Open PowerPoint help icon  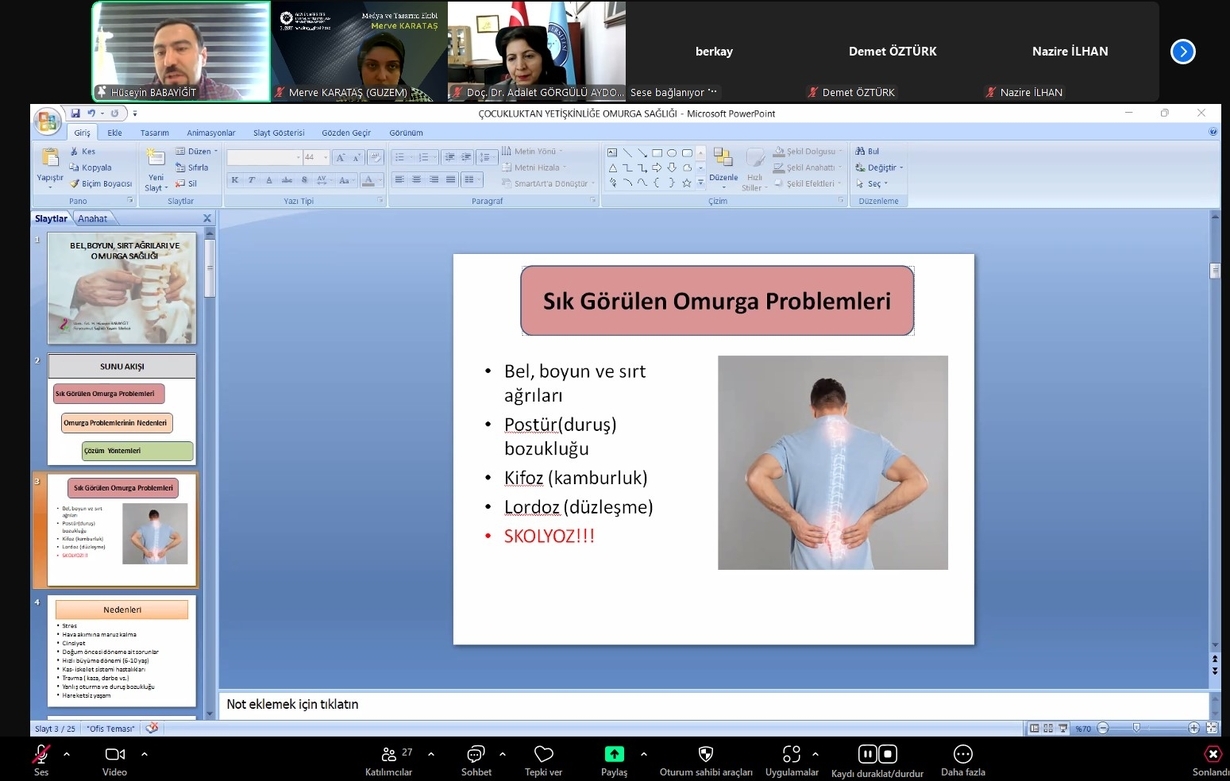(1213, 132)
